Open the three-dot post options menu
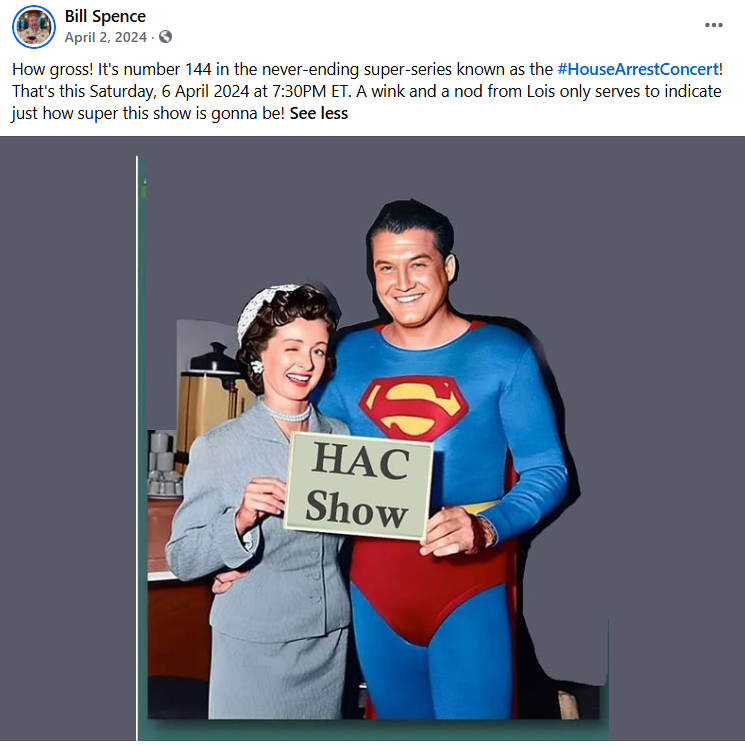 (713, 25)
